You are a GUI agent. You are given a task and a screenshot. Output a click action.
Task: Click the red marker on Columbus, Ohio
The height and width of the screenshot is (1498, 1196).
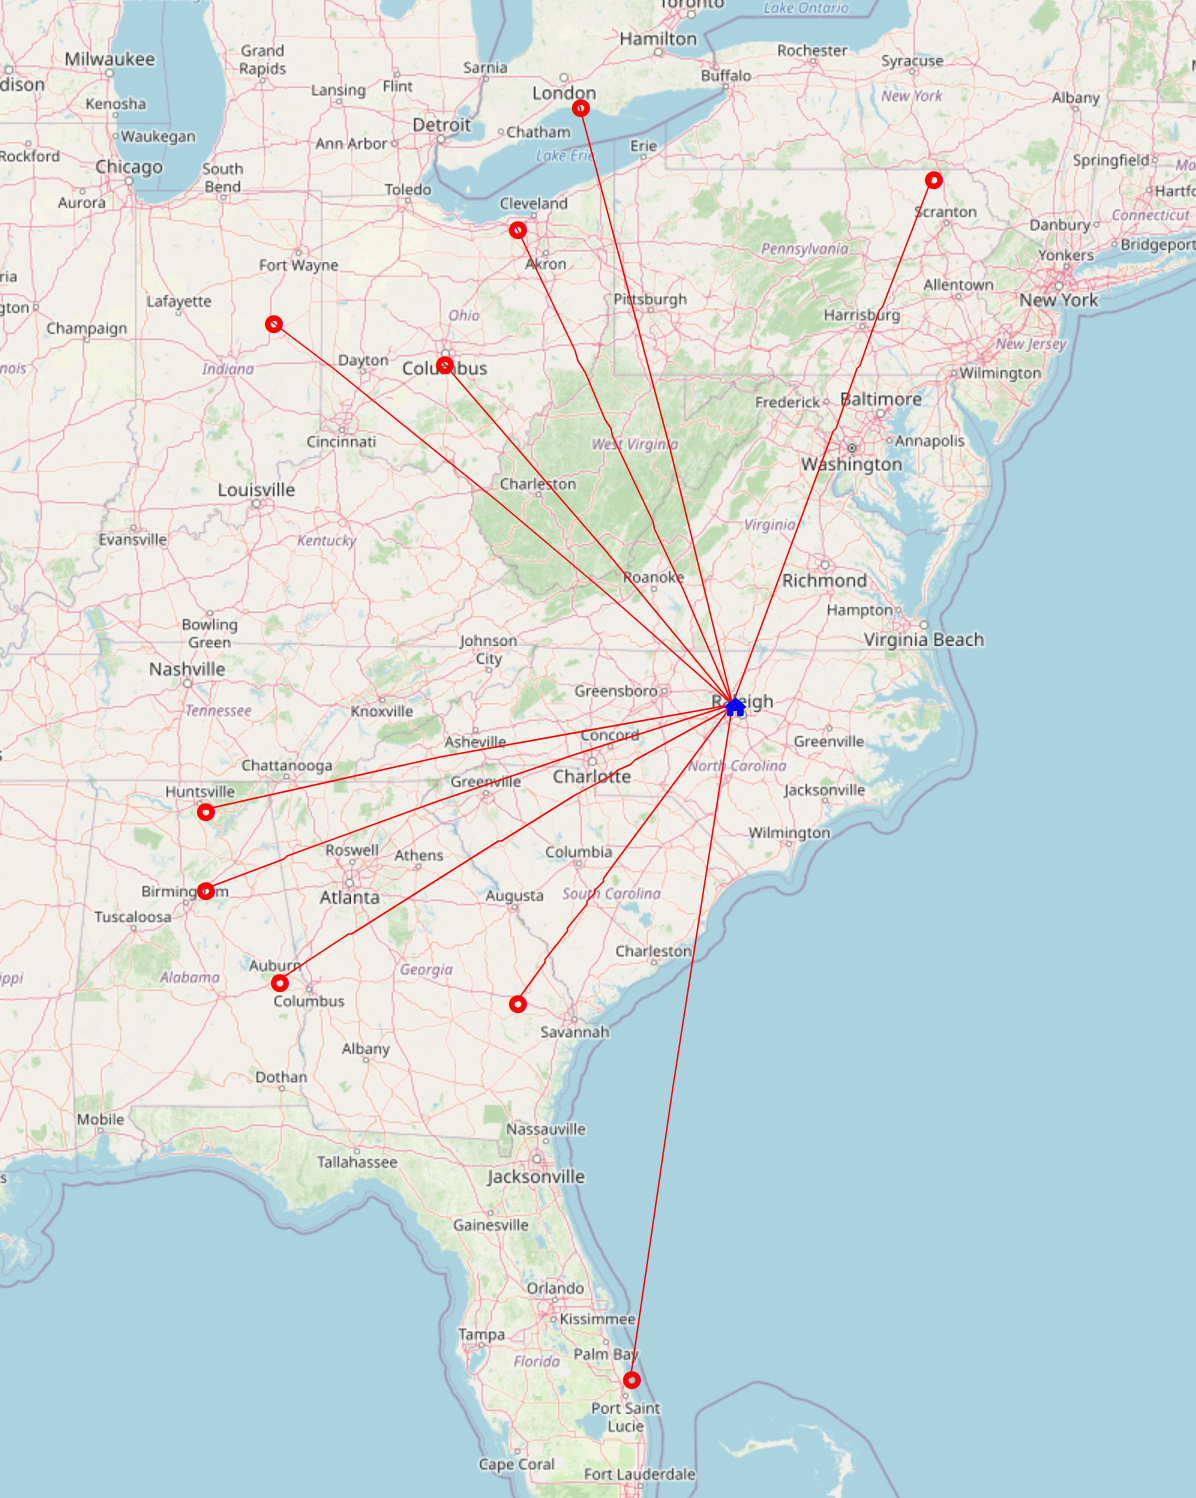(445, 365)
